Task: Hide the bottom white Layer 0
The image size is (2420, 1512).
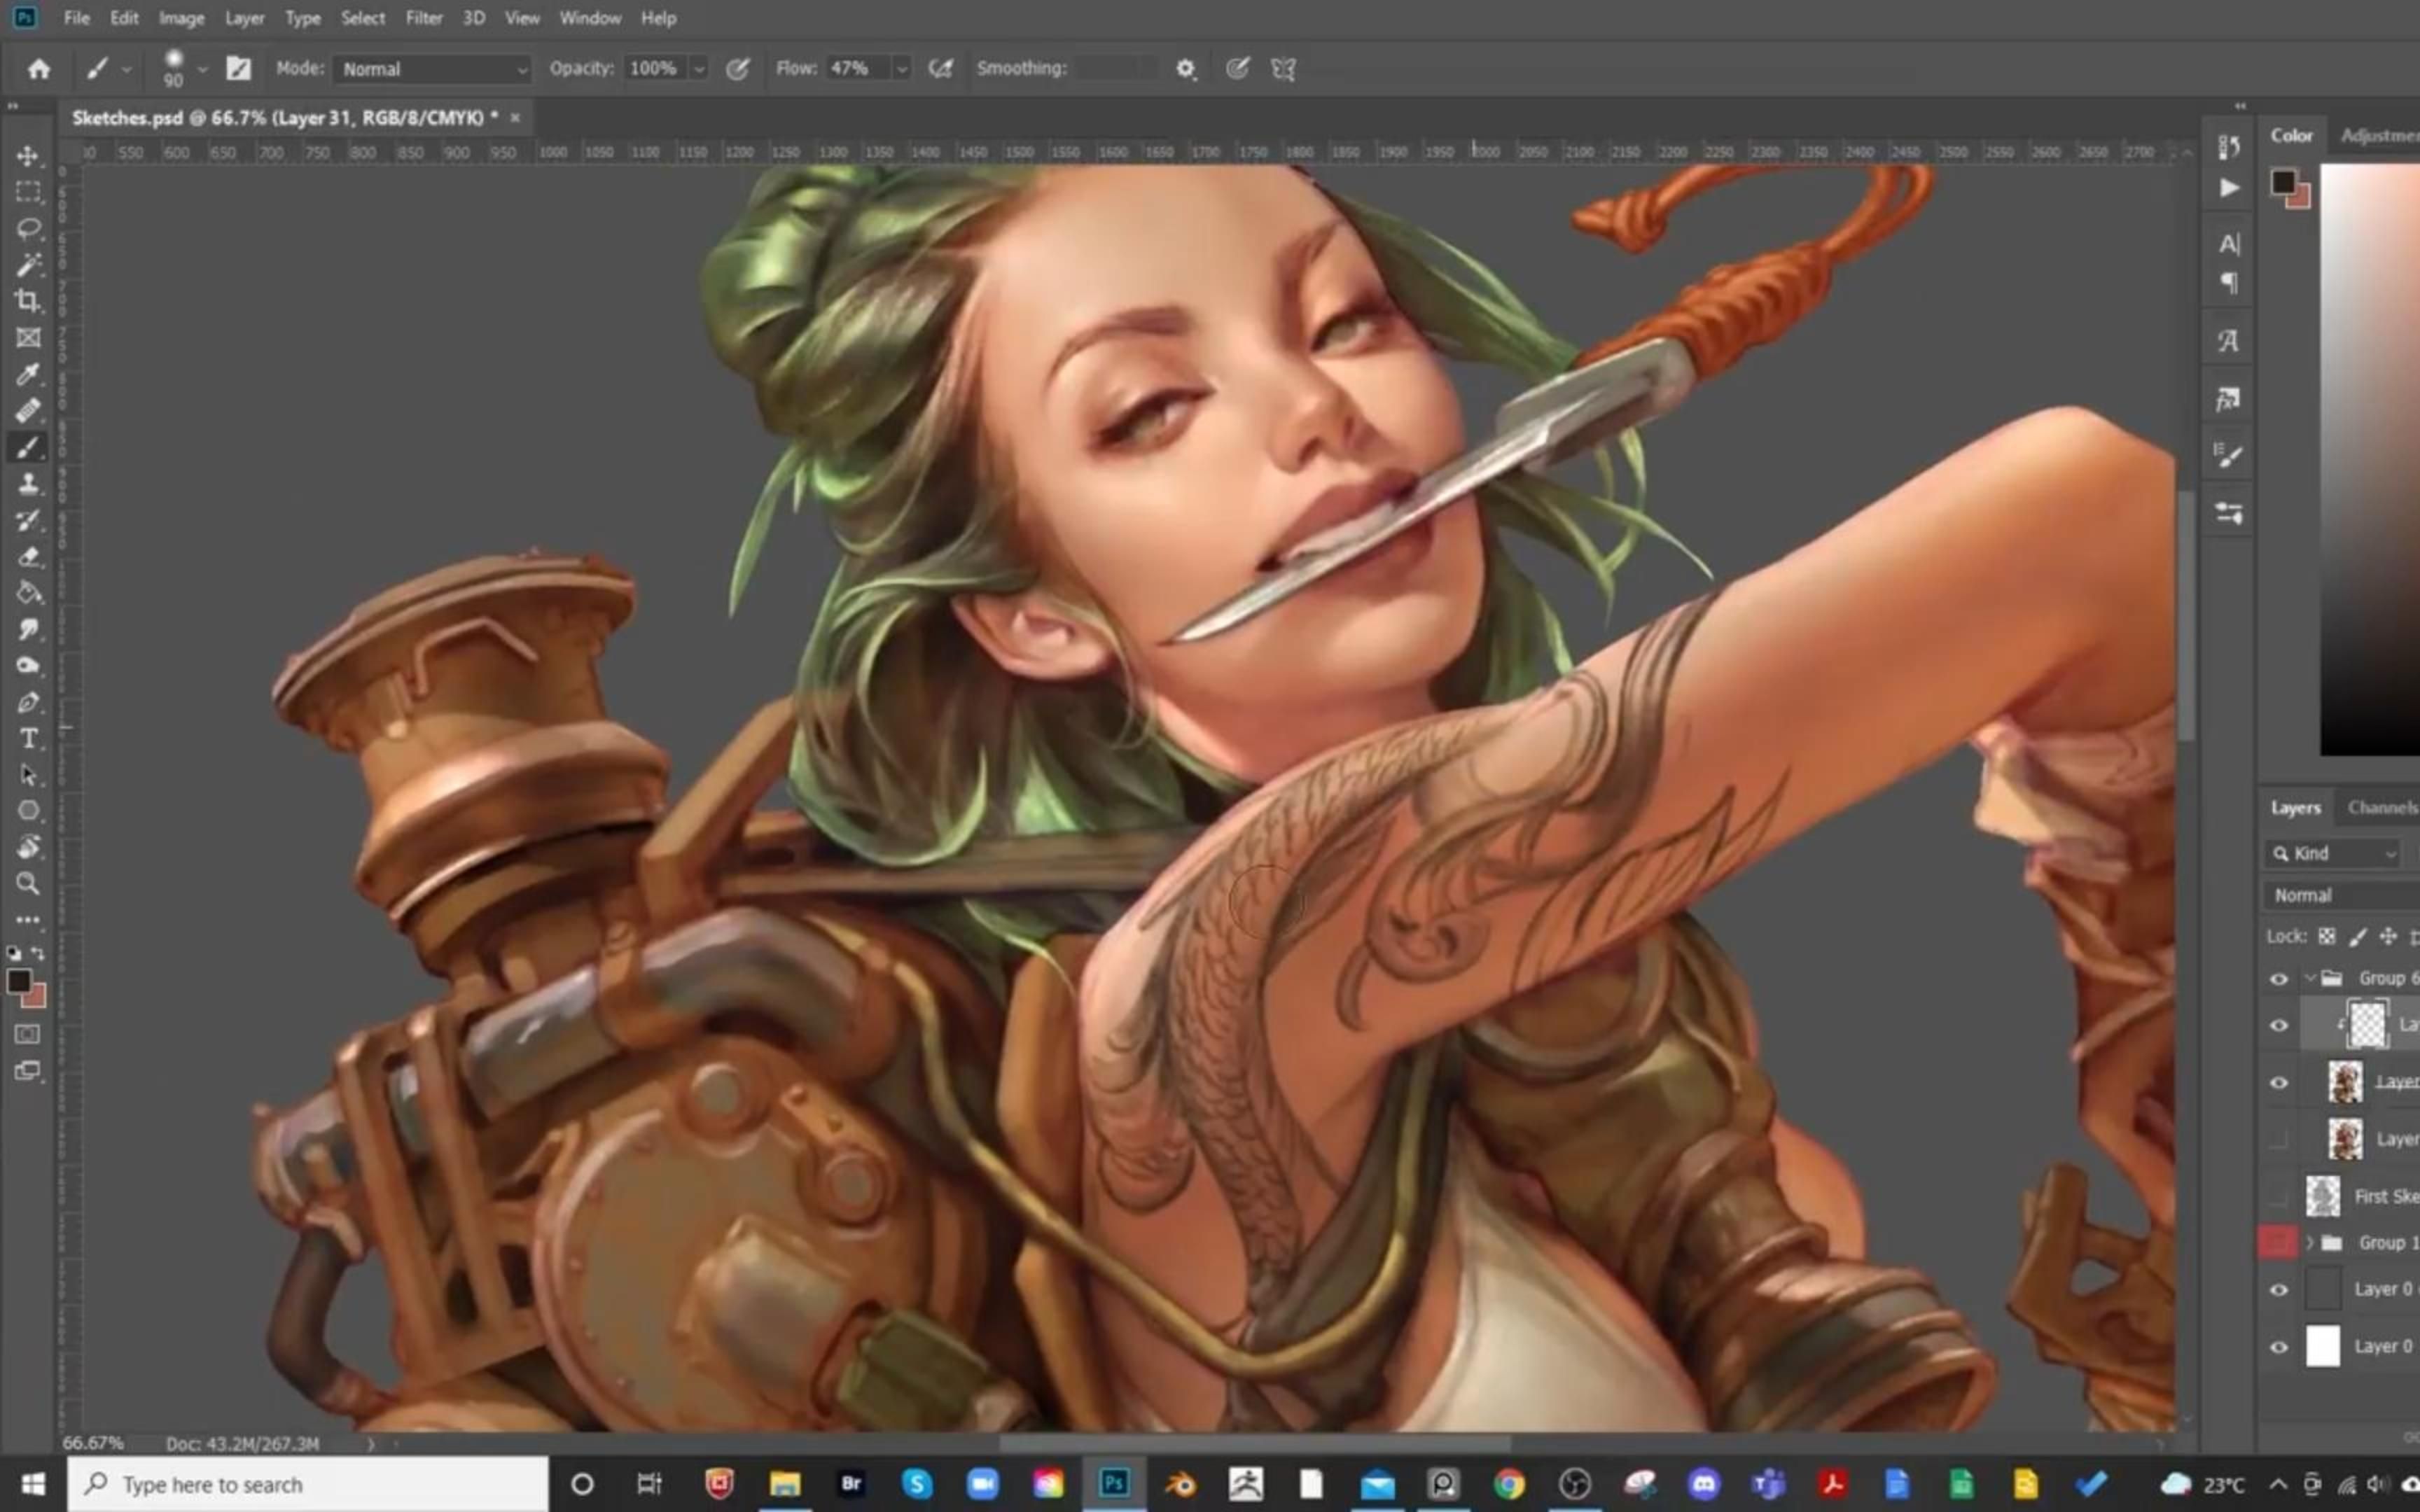Action: tap(2279, 1347)
